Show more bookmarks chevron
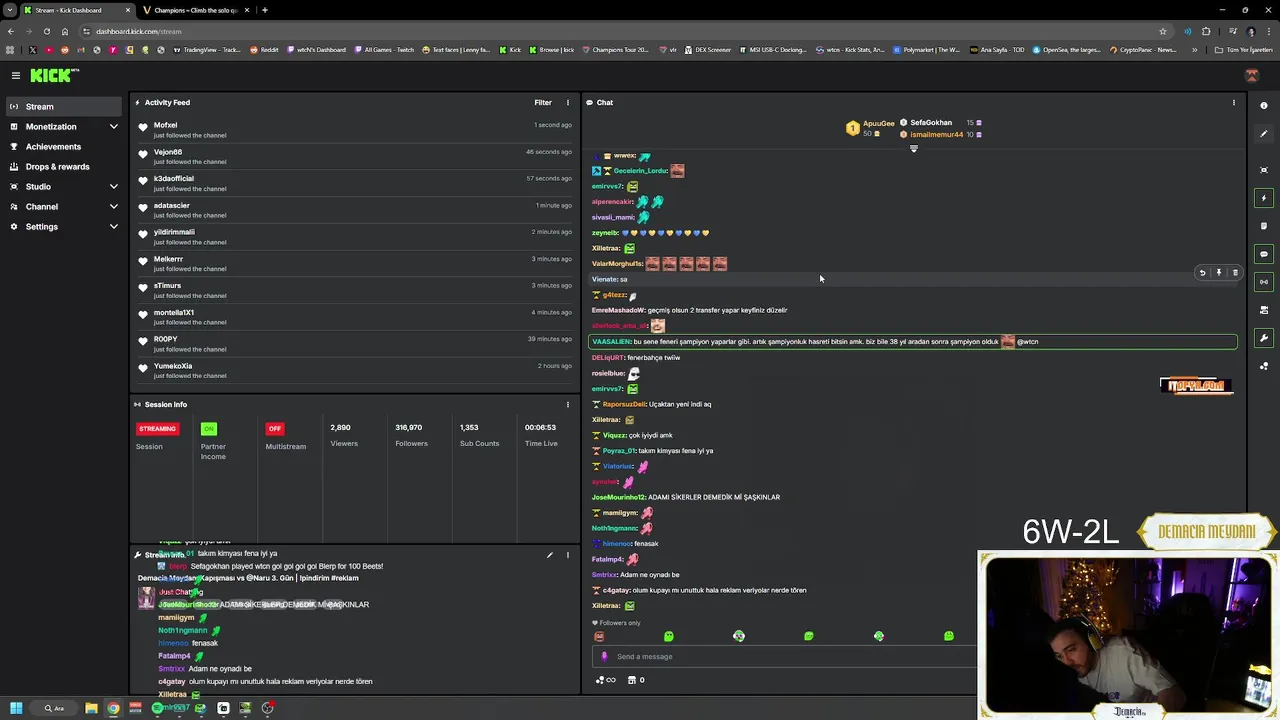This screenshot has width=1280, height=720. [1194, 50]
